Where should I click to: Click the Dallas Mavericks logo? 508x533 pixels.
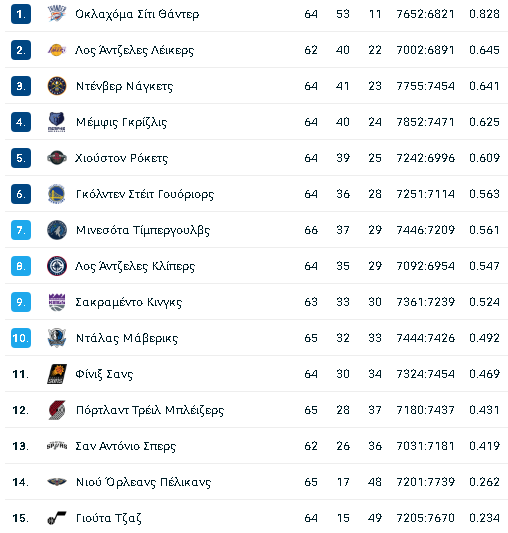click(56, 338)
